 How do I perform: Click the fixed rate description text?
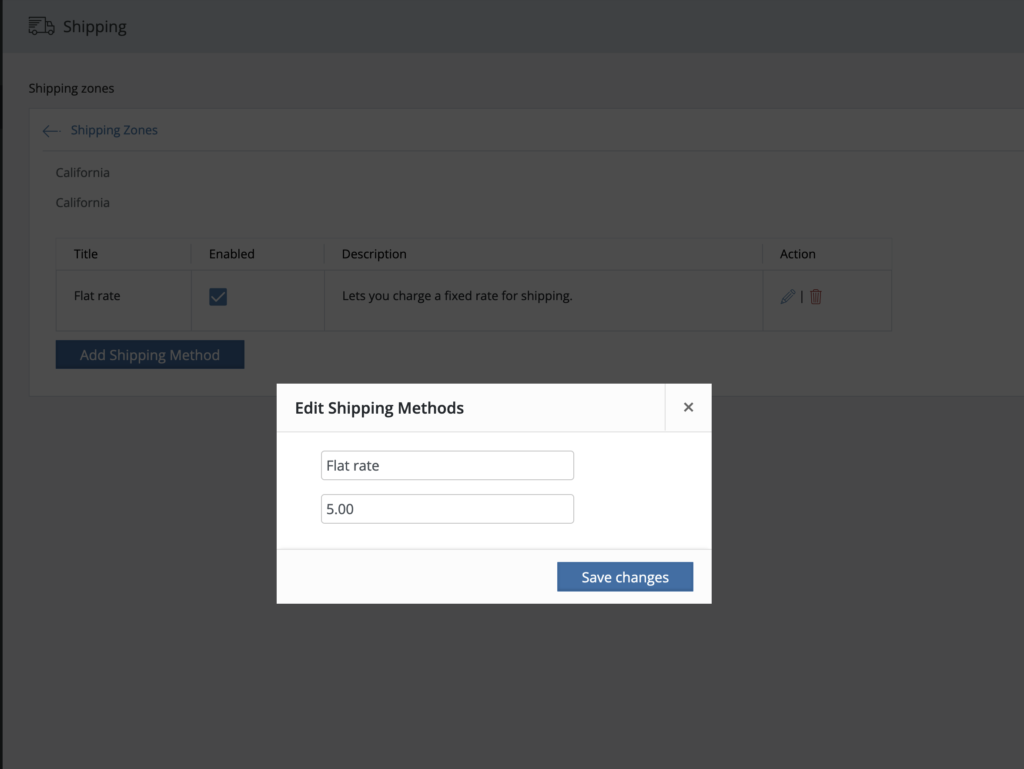[457, 296]
